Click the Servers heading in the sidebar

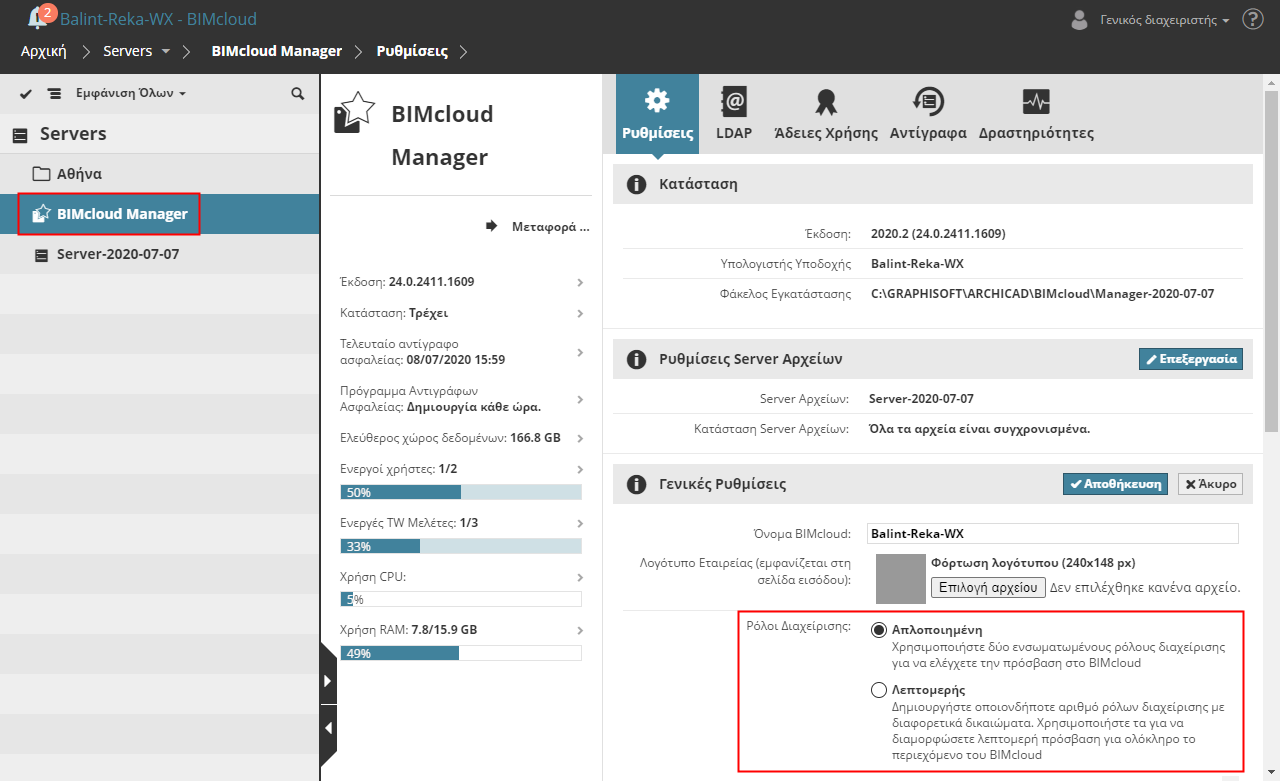click(73, 134)
